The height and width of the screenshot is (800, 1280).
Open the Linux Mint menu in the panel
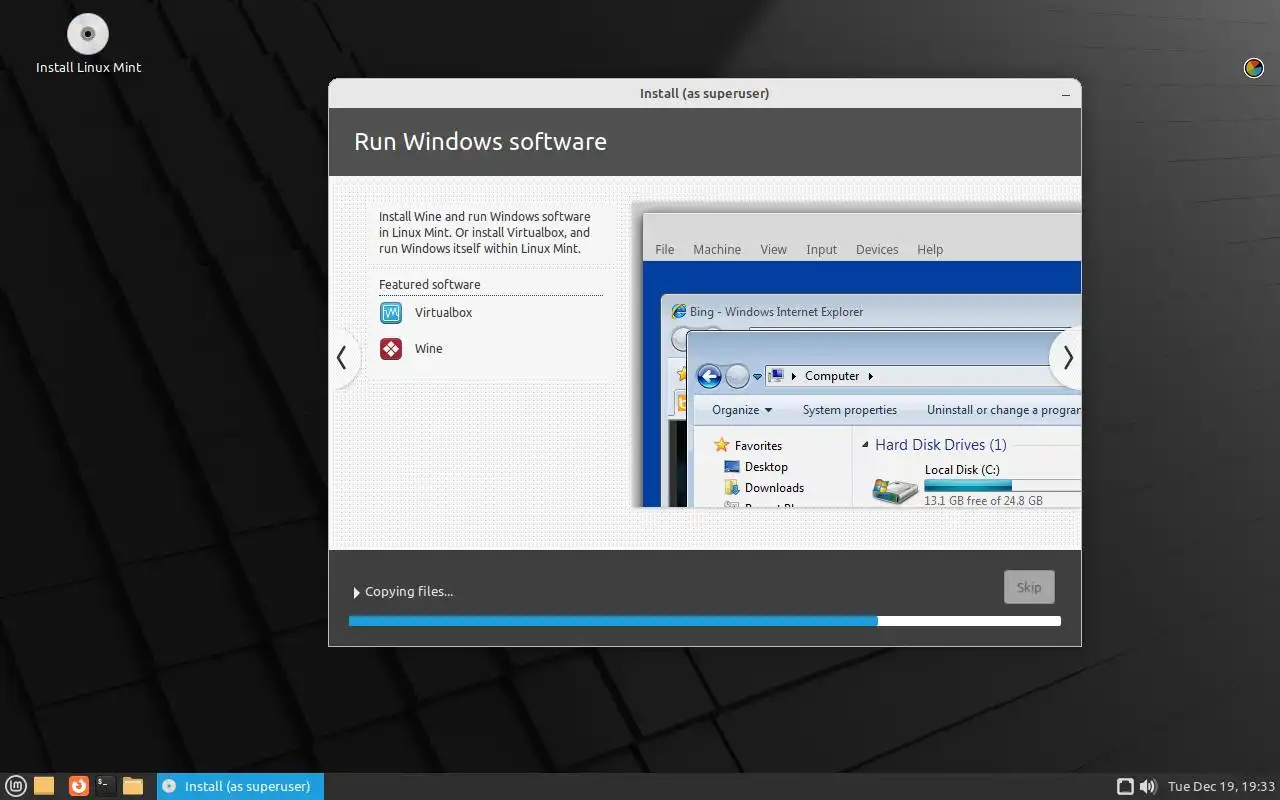click(x=17, y=786)
